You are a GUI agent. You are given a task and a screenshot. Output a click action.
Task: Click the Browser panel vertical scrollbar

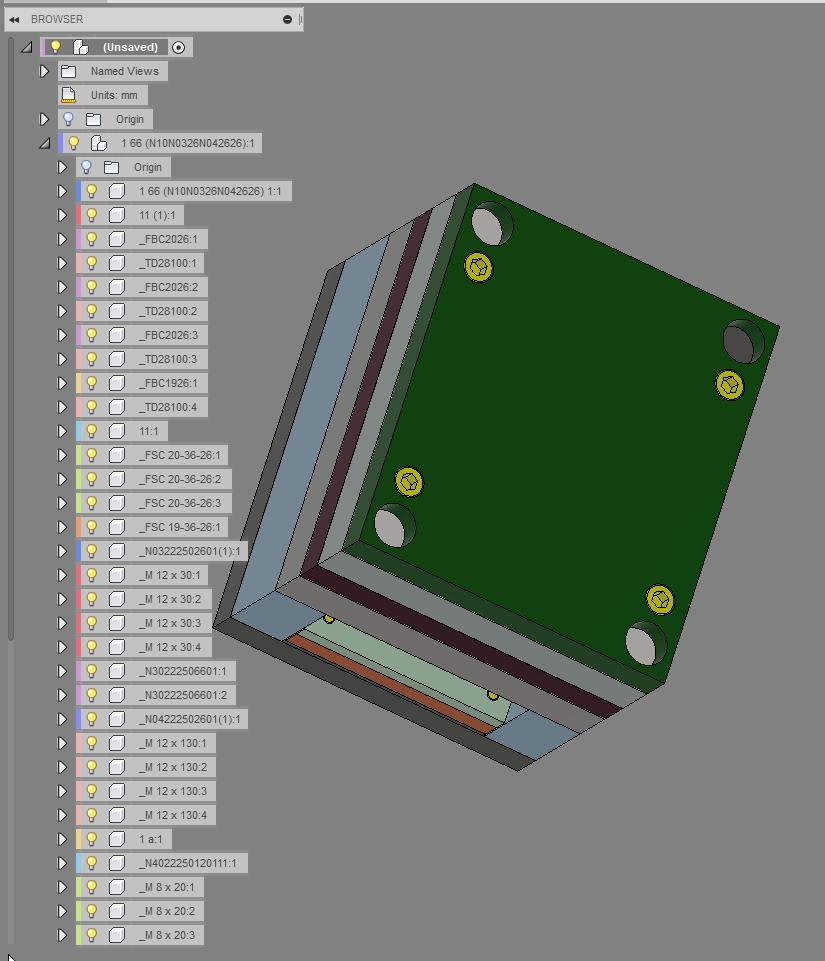(10, 337)
